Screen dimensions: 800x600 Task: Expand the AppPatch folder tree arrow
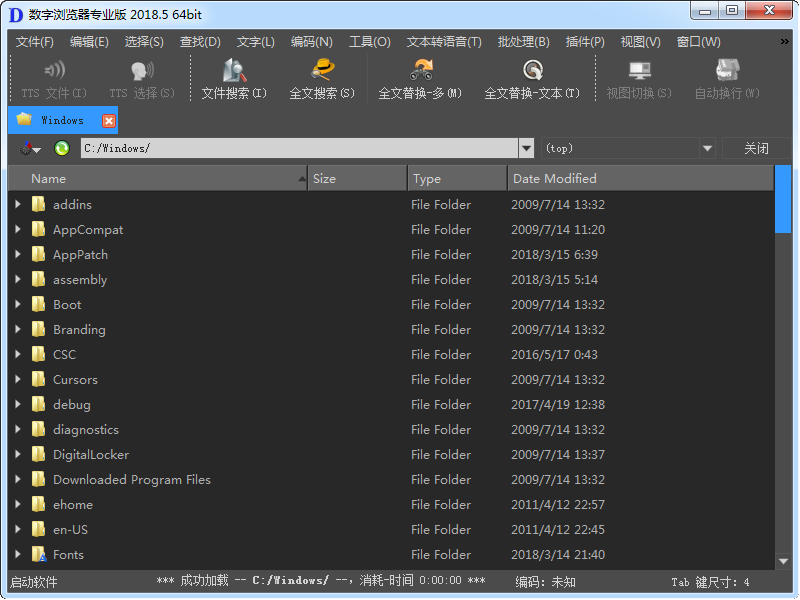18,254
